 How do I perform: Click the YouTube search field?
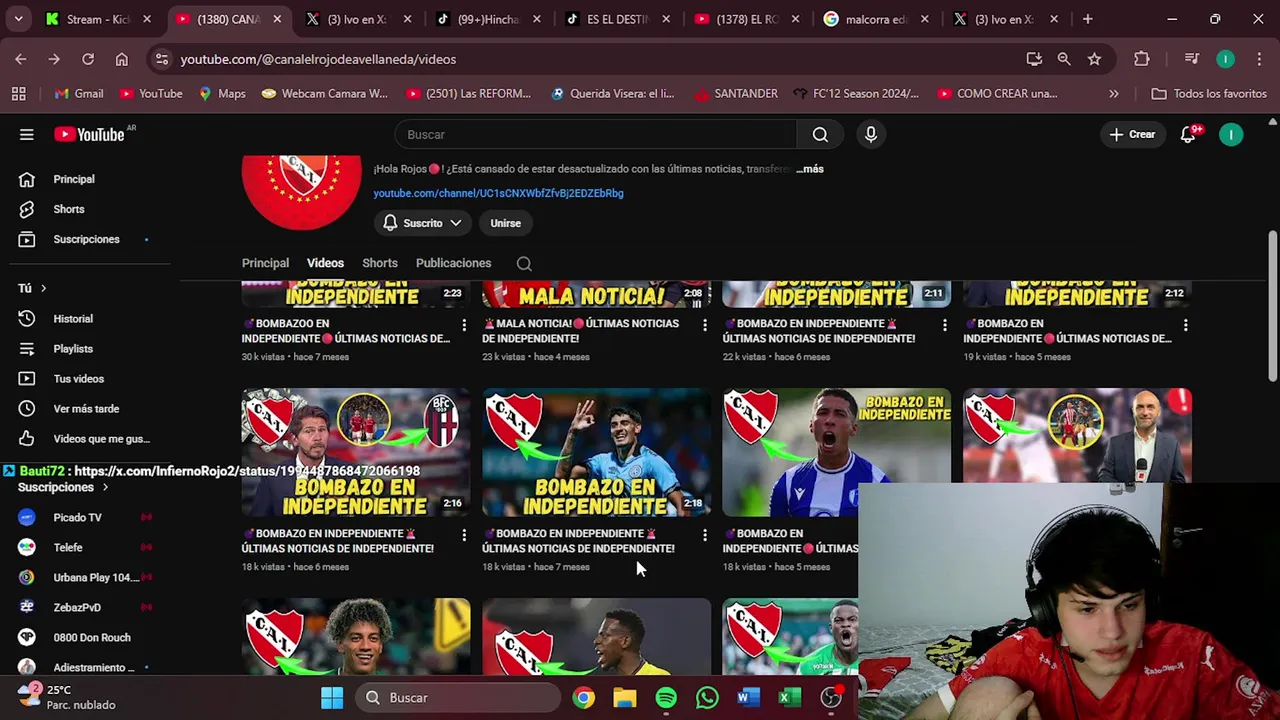click(x=595, y=134)
